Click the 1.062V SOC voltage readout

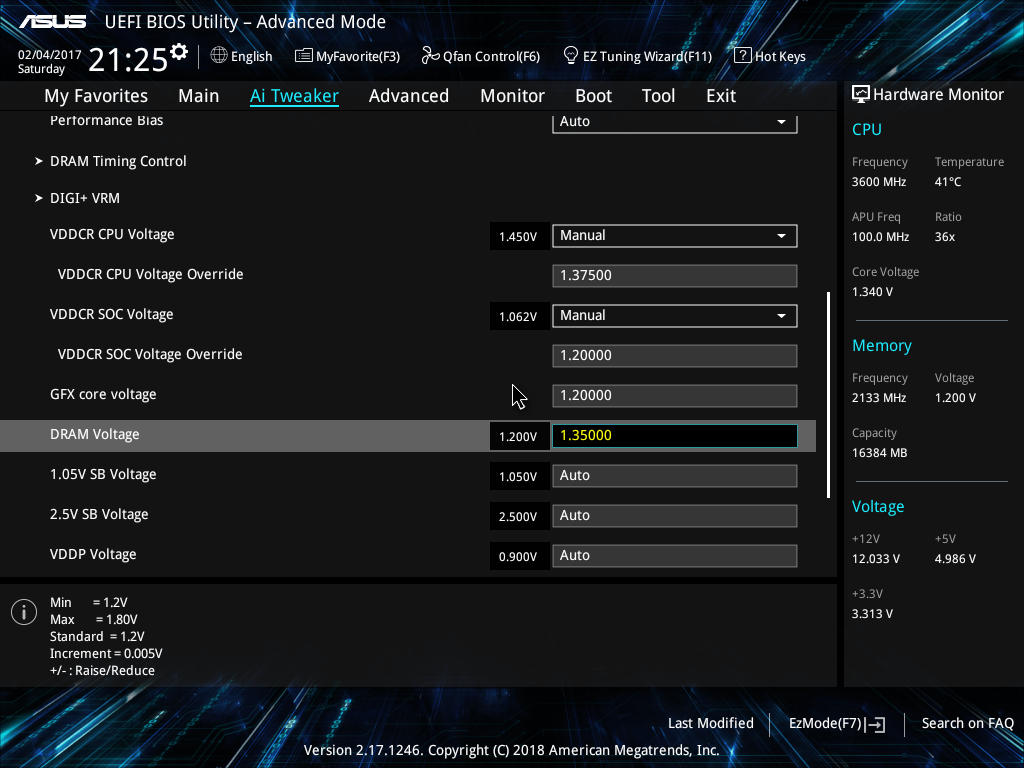click(x=518, y=317)
